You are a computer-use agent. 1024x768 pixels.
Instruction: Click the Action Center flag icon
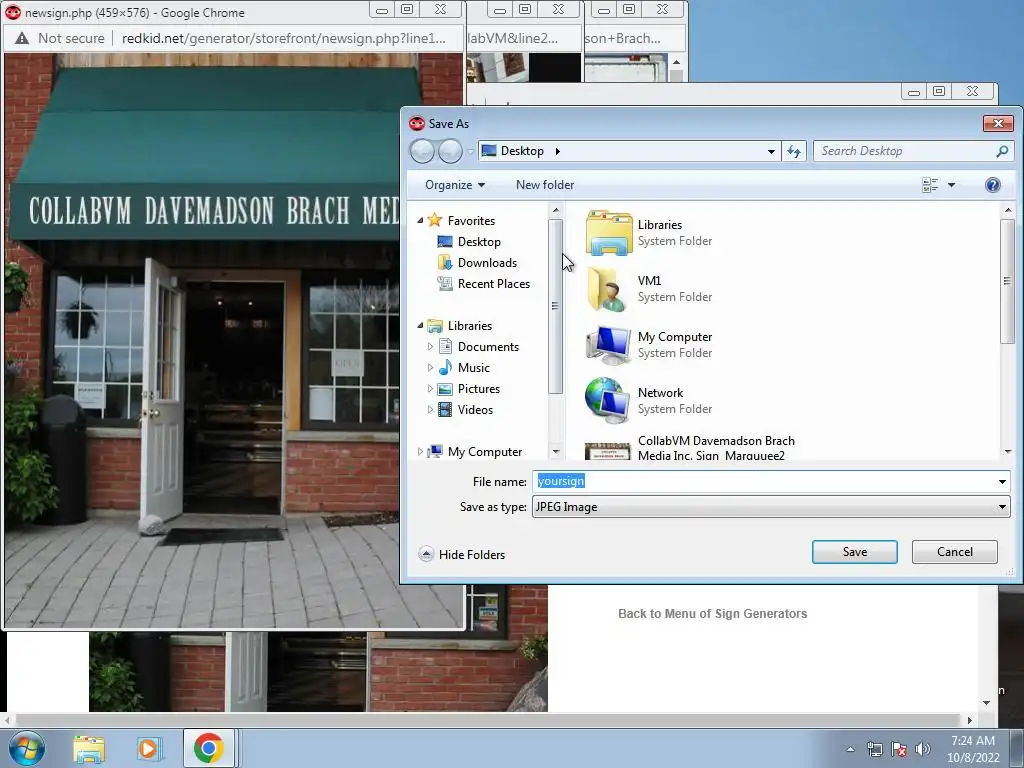click(899, 749)
